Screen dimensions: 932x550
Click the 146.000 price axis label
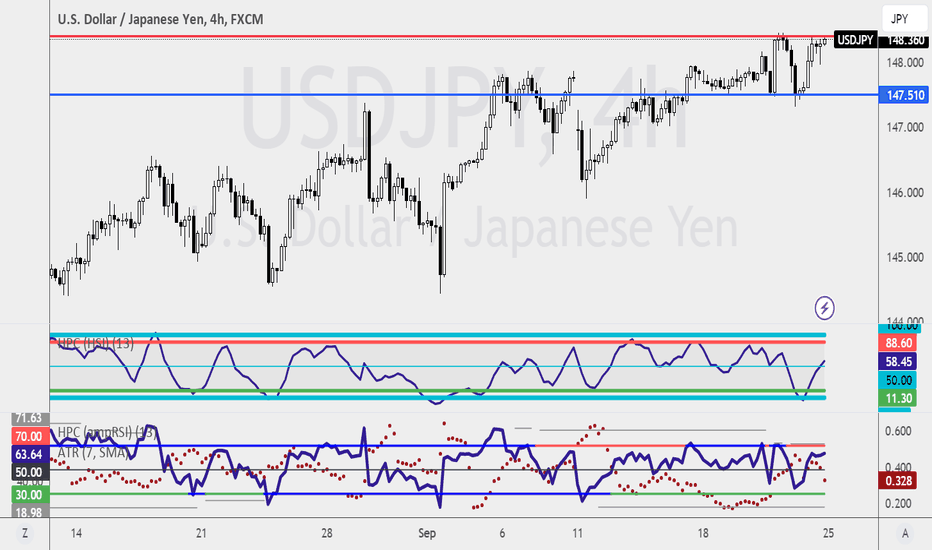click(x=905, y=193)
